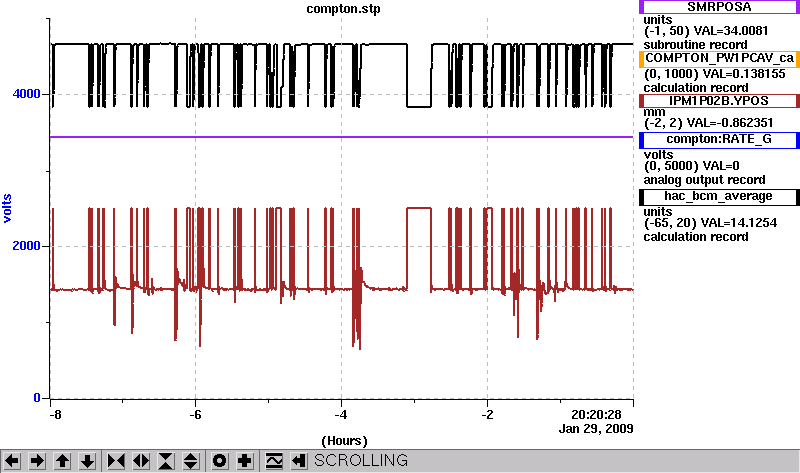Select the hac_bcm_average legend entry
The width and height of the screenshot is (800, 473).
719,197
